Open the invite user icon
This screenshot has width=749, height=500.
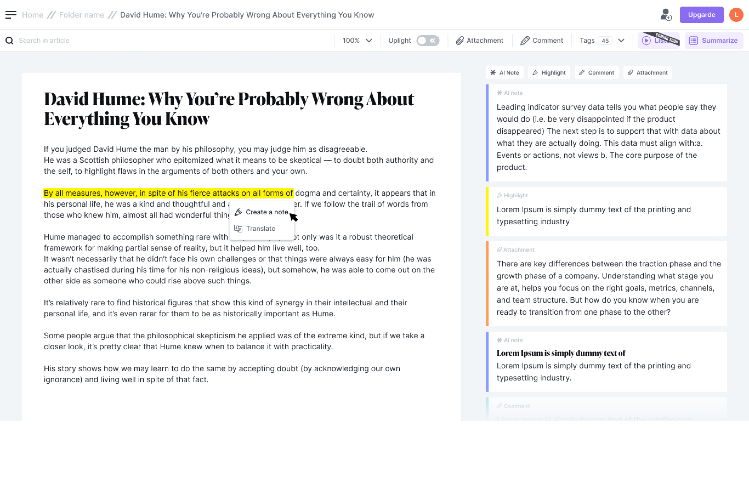666,15
